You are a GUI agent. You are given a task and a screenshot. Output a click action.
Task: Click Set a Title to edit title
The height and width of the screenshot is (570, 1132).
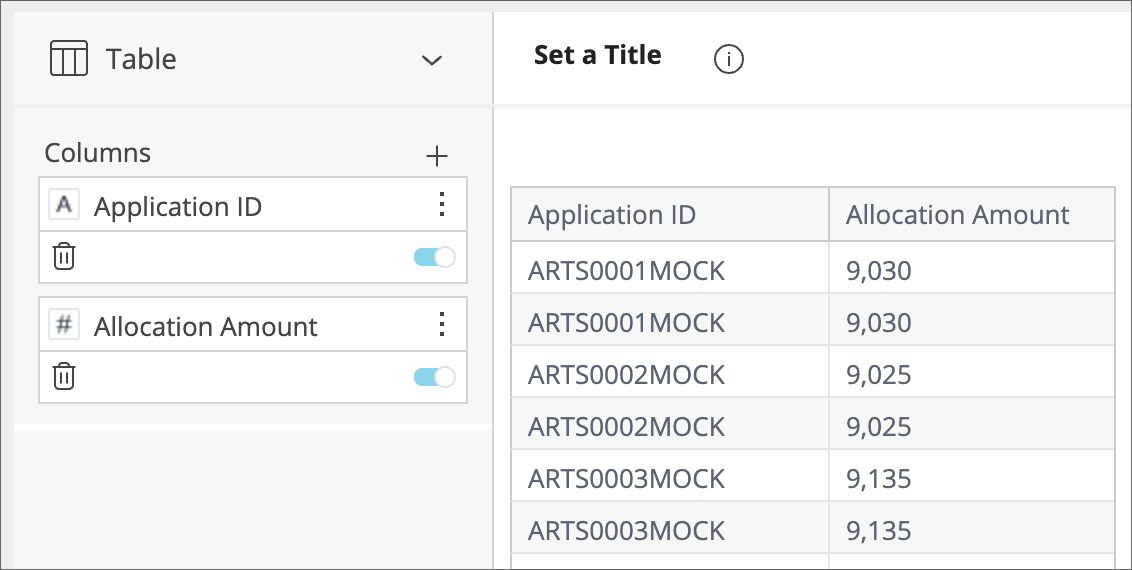pos(597,55)
